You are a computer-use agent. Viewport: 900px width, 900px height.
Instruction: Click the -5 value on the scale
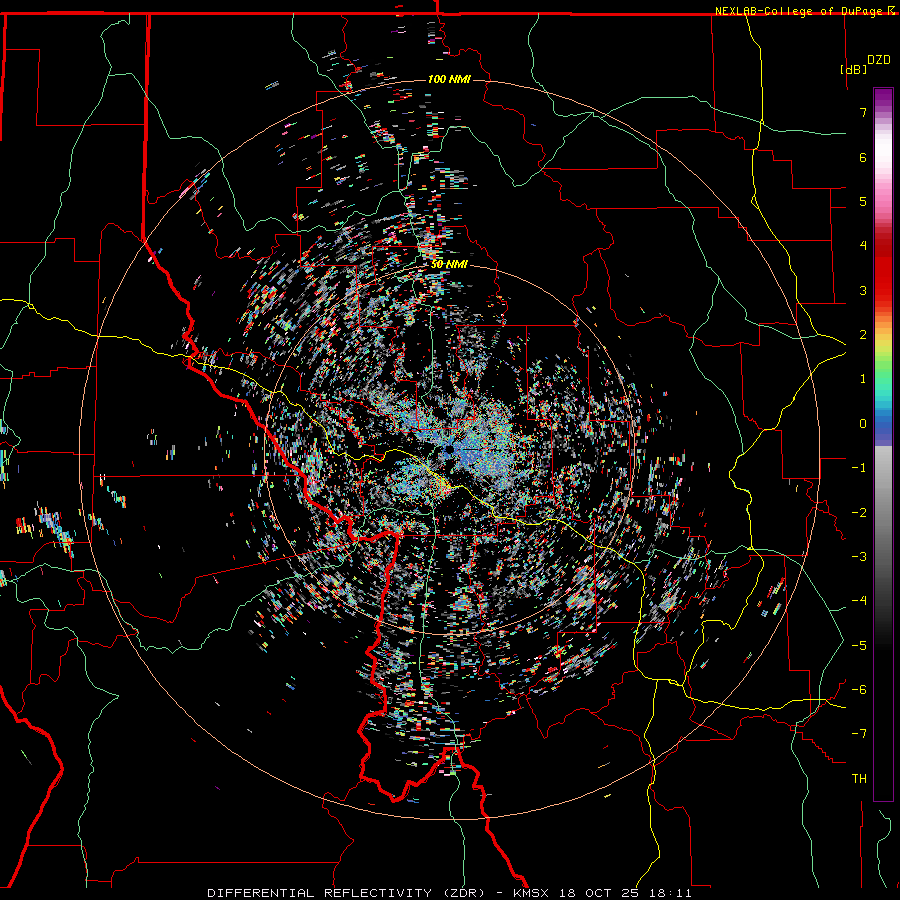coord(859,645)
